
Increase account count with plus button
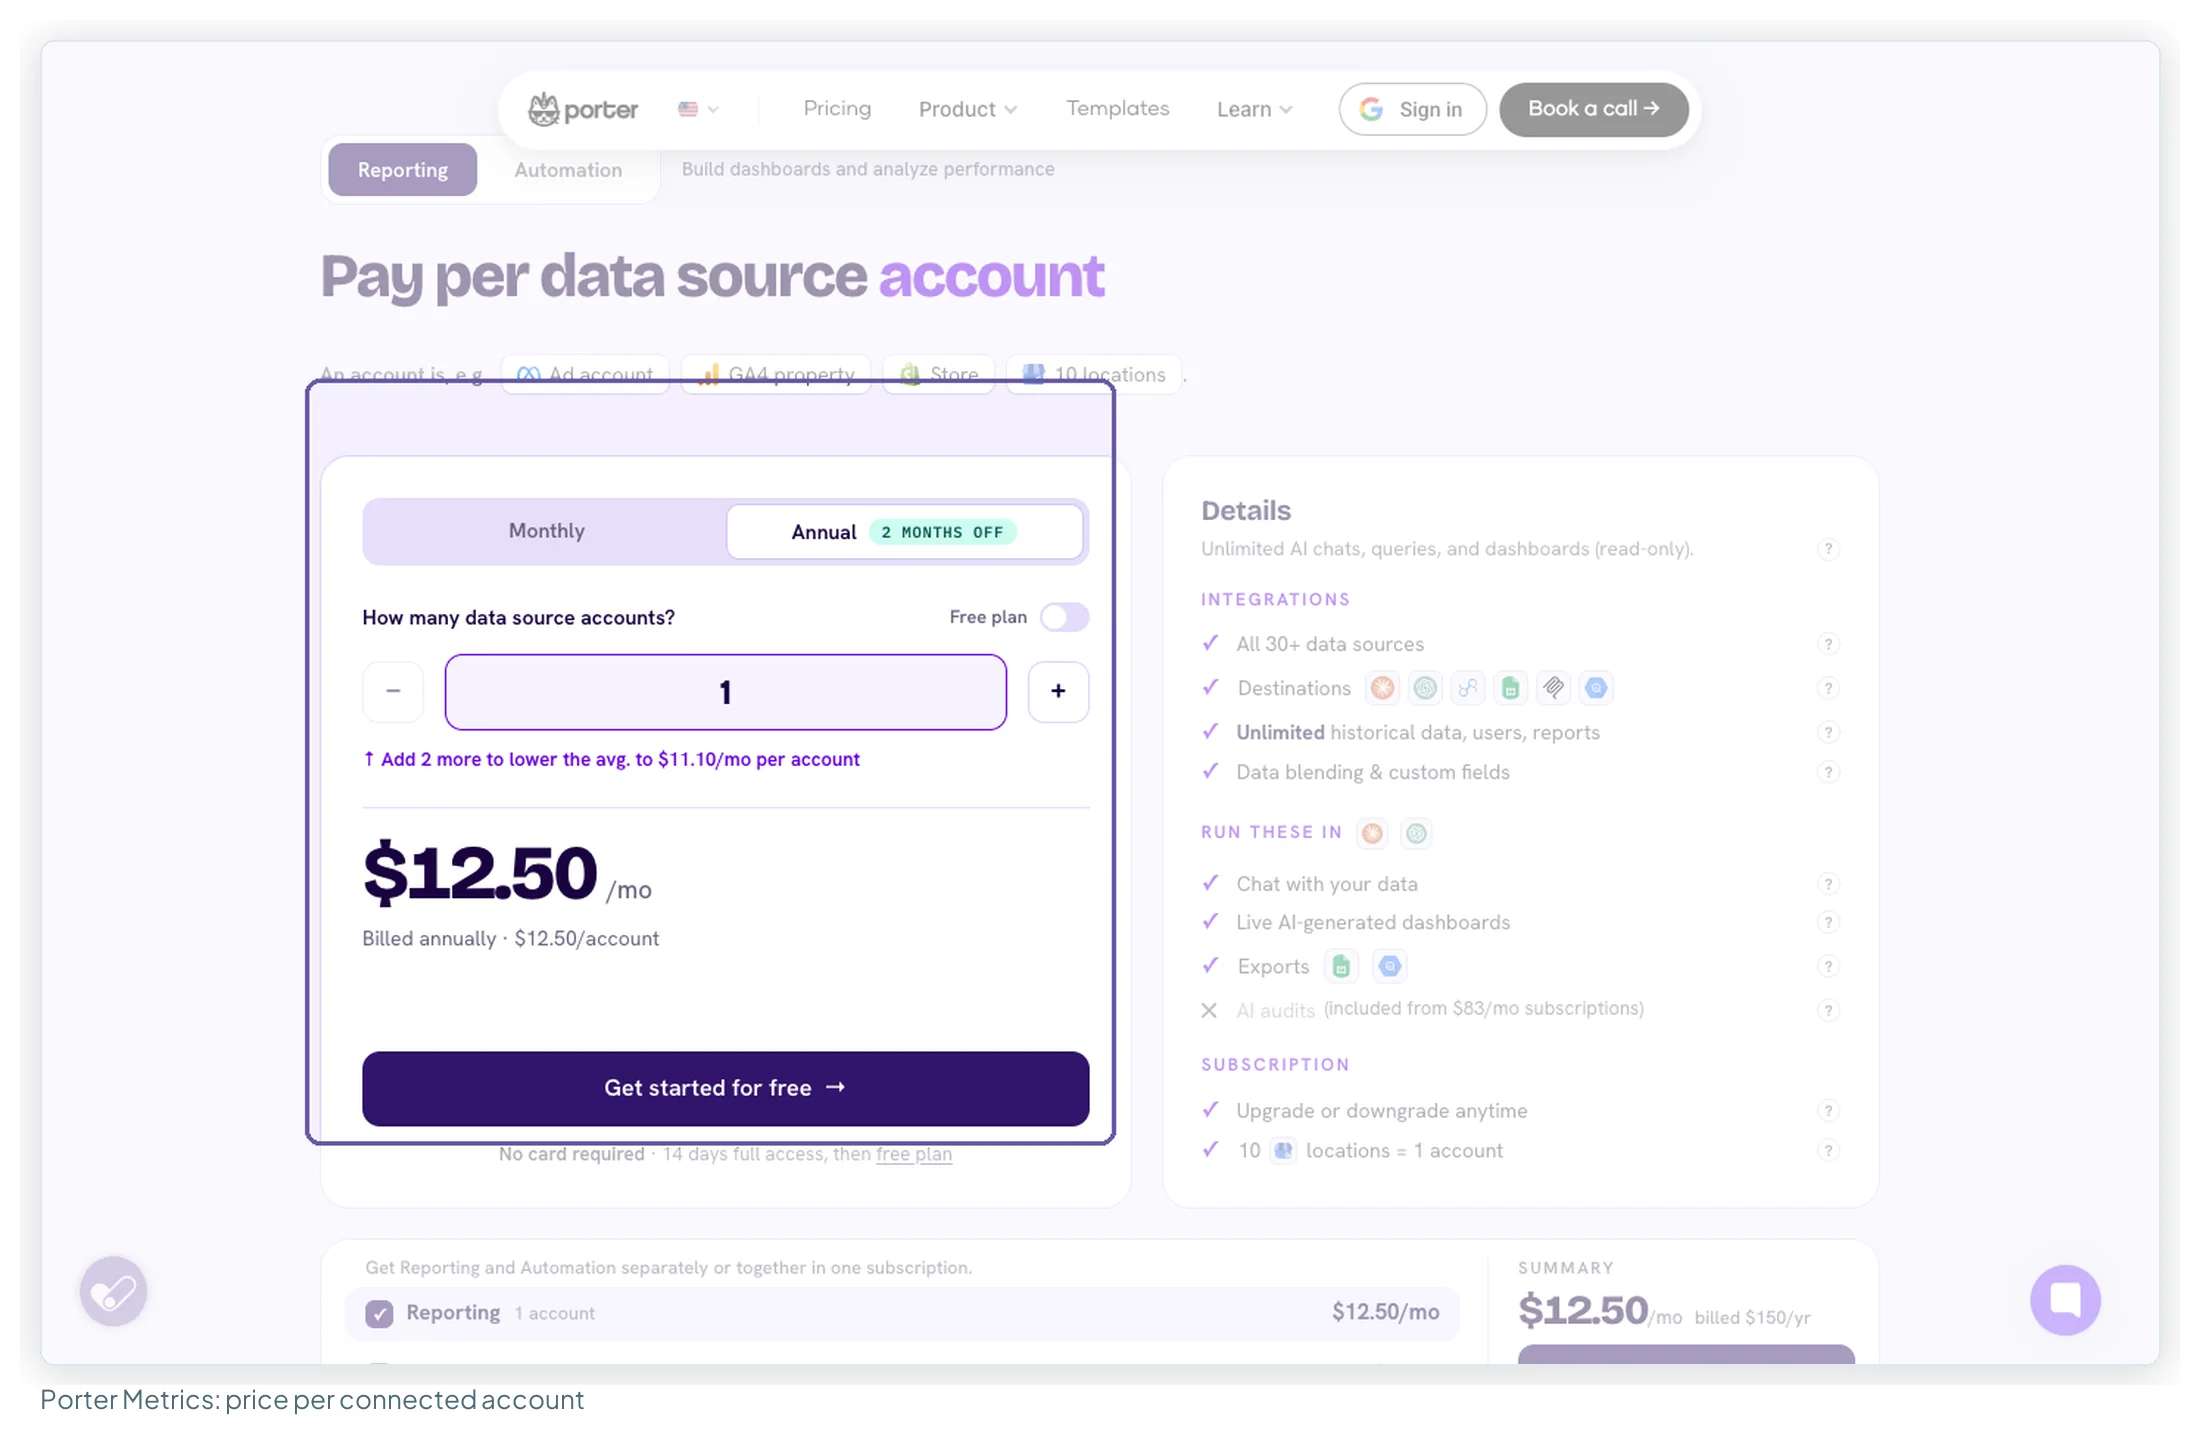(x=1058, y=691)
